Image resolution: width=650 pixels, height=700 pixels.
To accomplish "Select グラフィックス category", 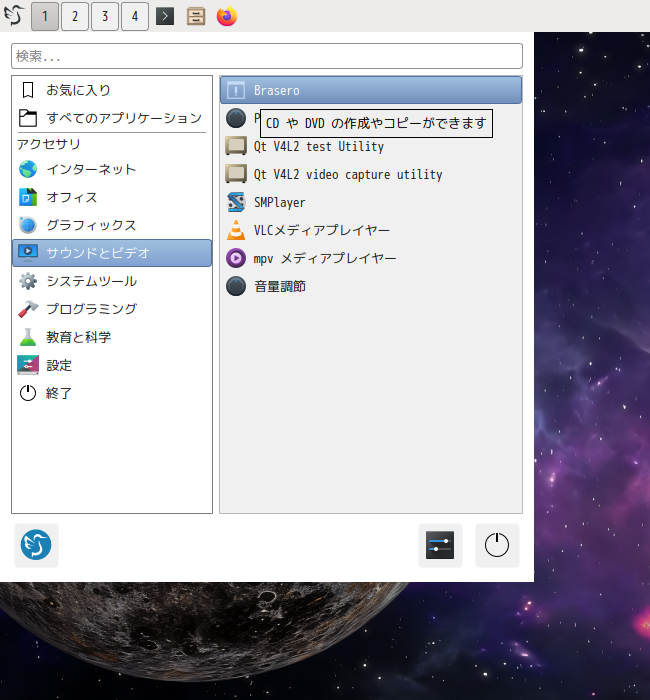I will tap(112, 225).
